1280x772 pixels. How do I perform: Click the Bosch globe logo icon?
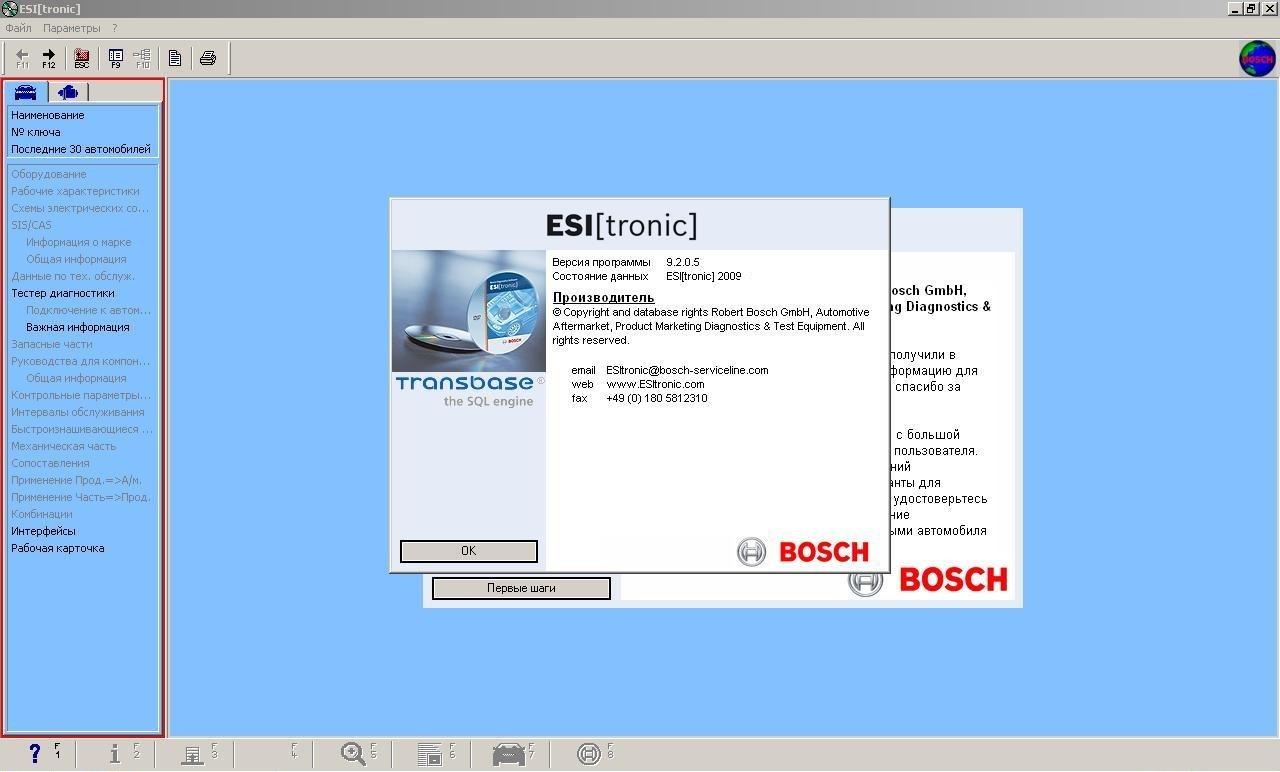(x=1257, y=59)
